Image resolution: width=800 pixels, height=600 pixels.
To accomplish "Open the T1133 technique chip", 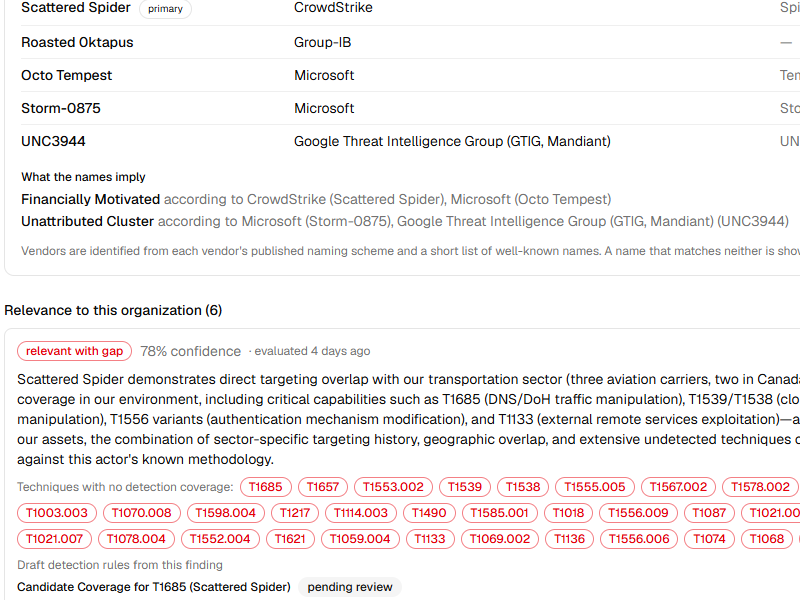I will tap(430, 539).
